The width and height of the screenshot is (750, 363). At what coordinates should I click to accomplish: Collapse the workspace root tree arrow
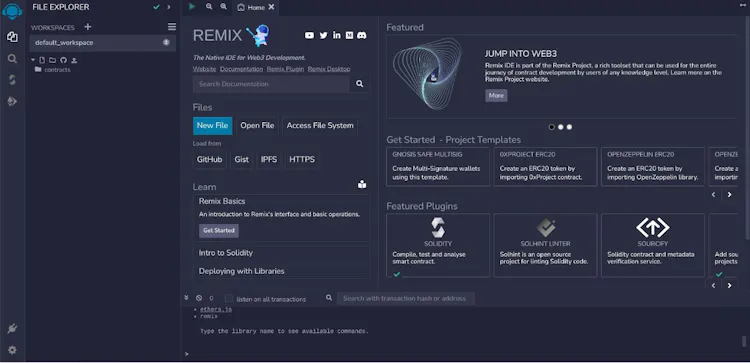coord(33,60)
